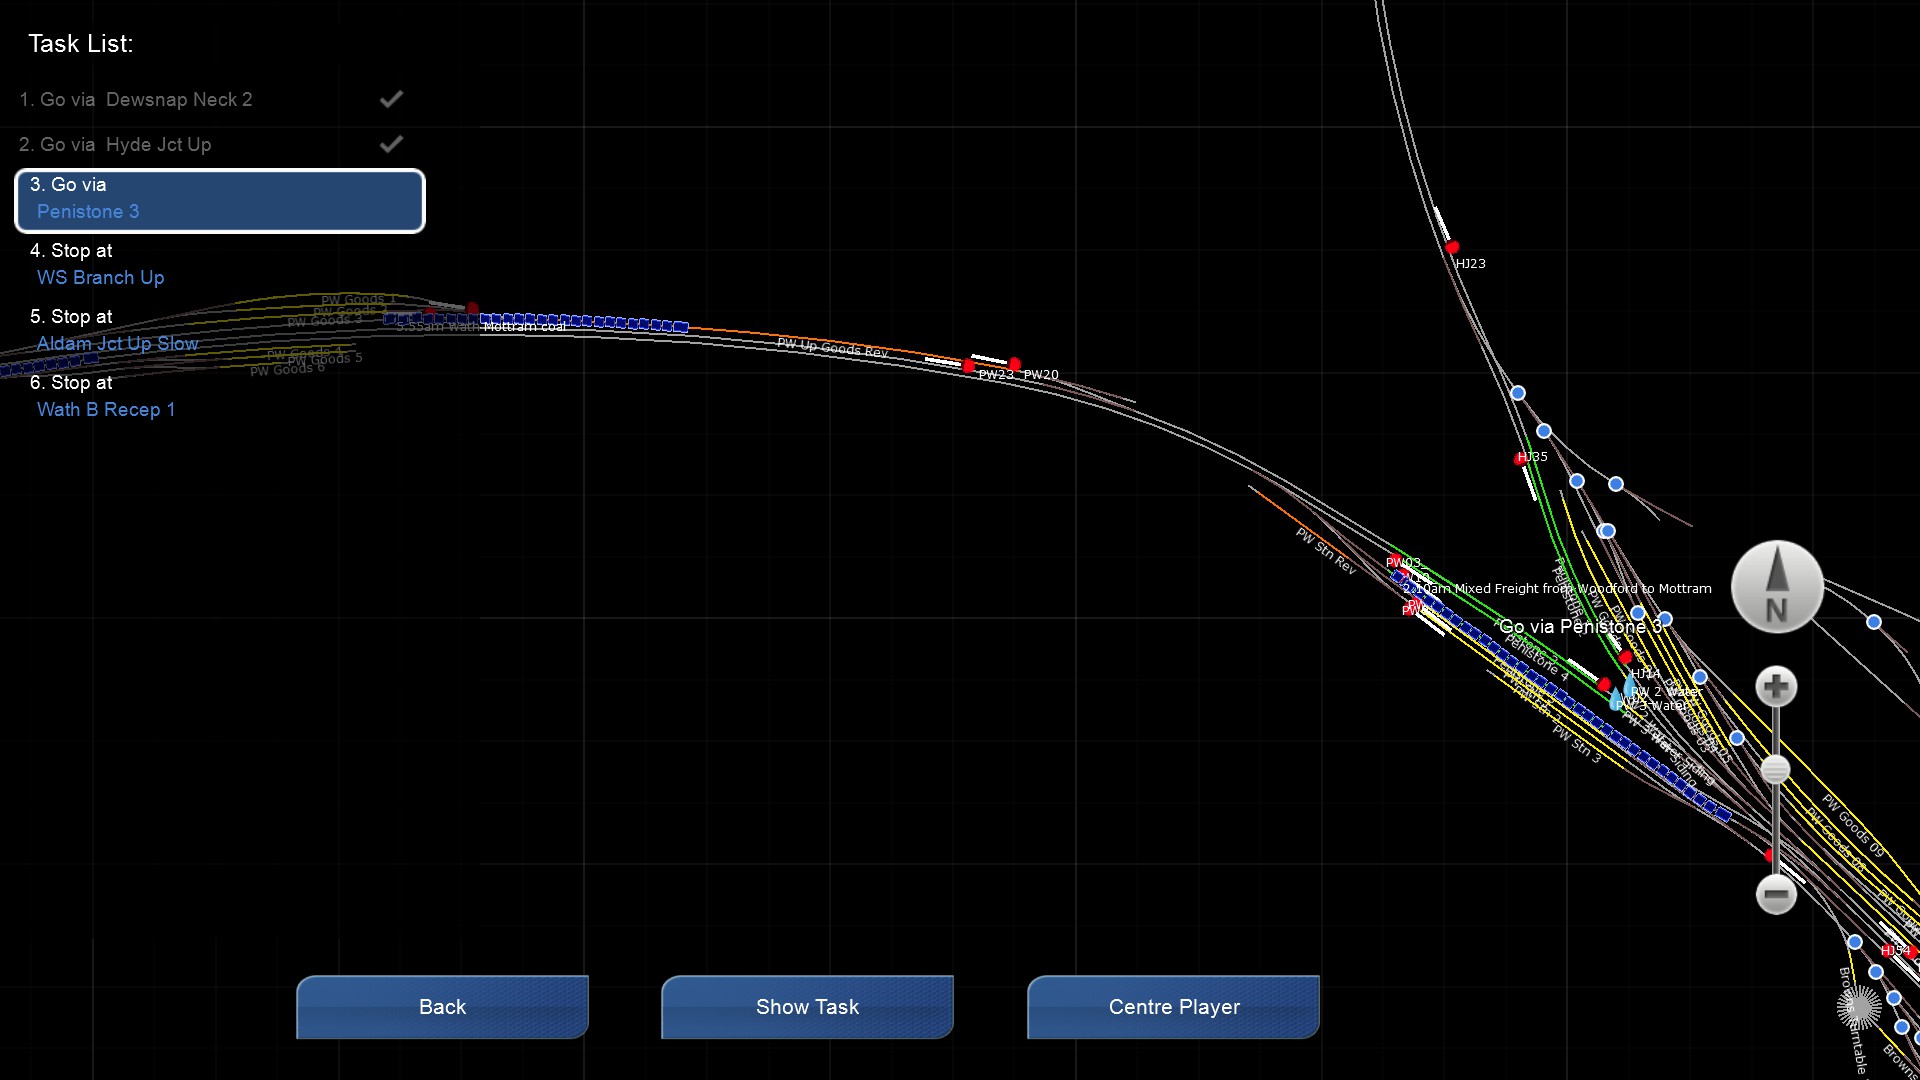The height and width of the screenshot is (1080, 1920).
Task: Click the red HJ14 signal marker
Action: point(1625,658)
